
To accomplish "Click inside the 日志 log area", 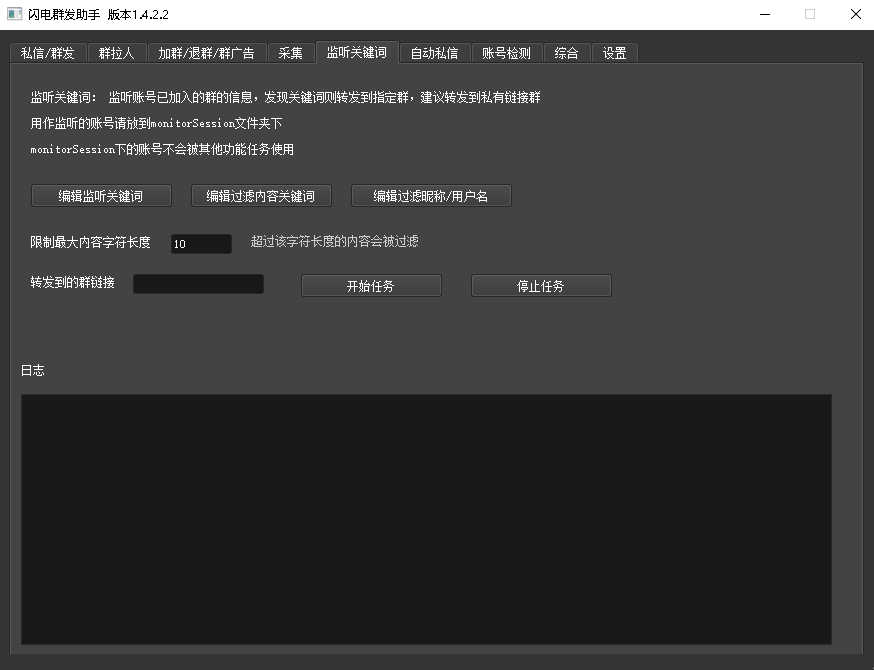I will pos(426,518).
